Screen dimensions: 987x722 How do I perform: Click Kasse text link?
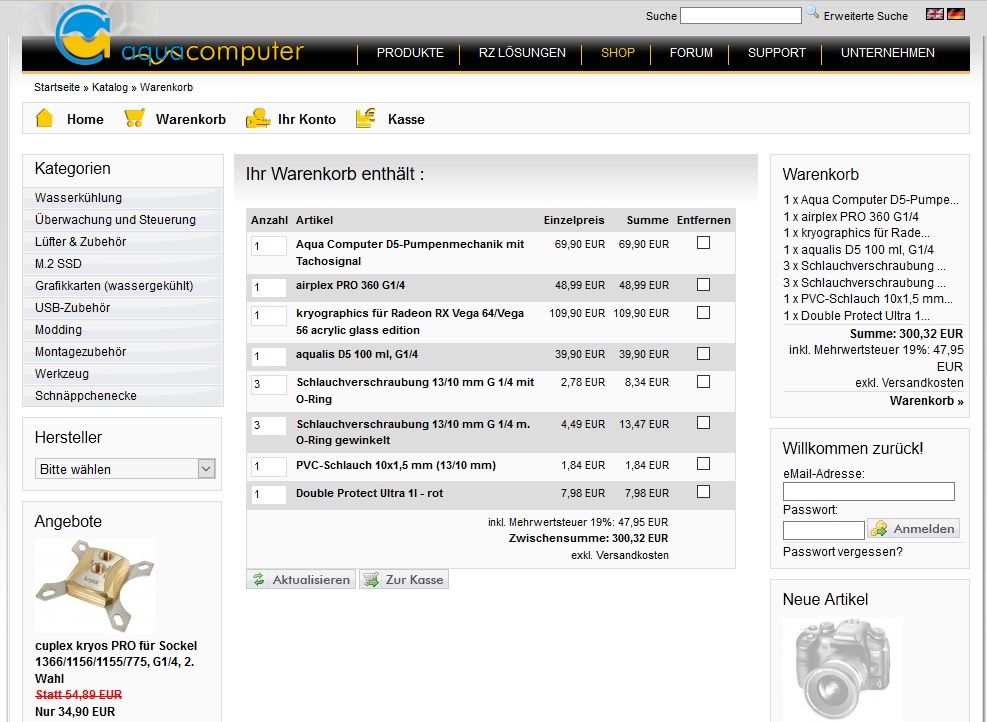coord(406,120)
